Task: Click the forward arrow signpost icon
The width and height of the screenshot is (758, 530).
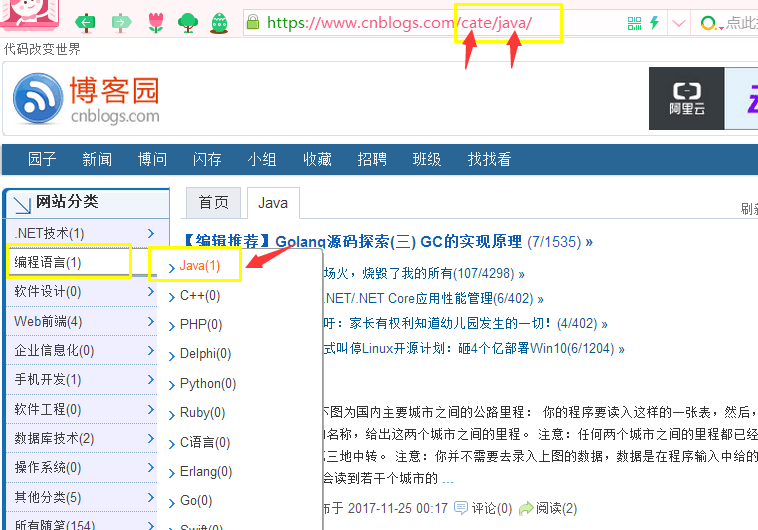Action: tap(121, 22)
